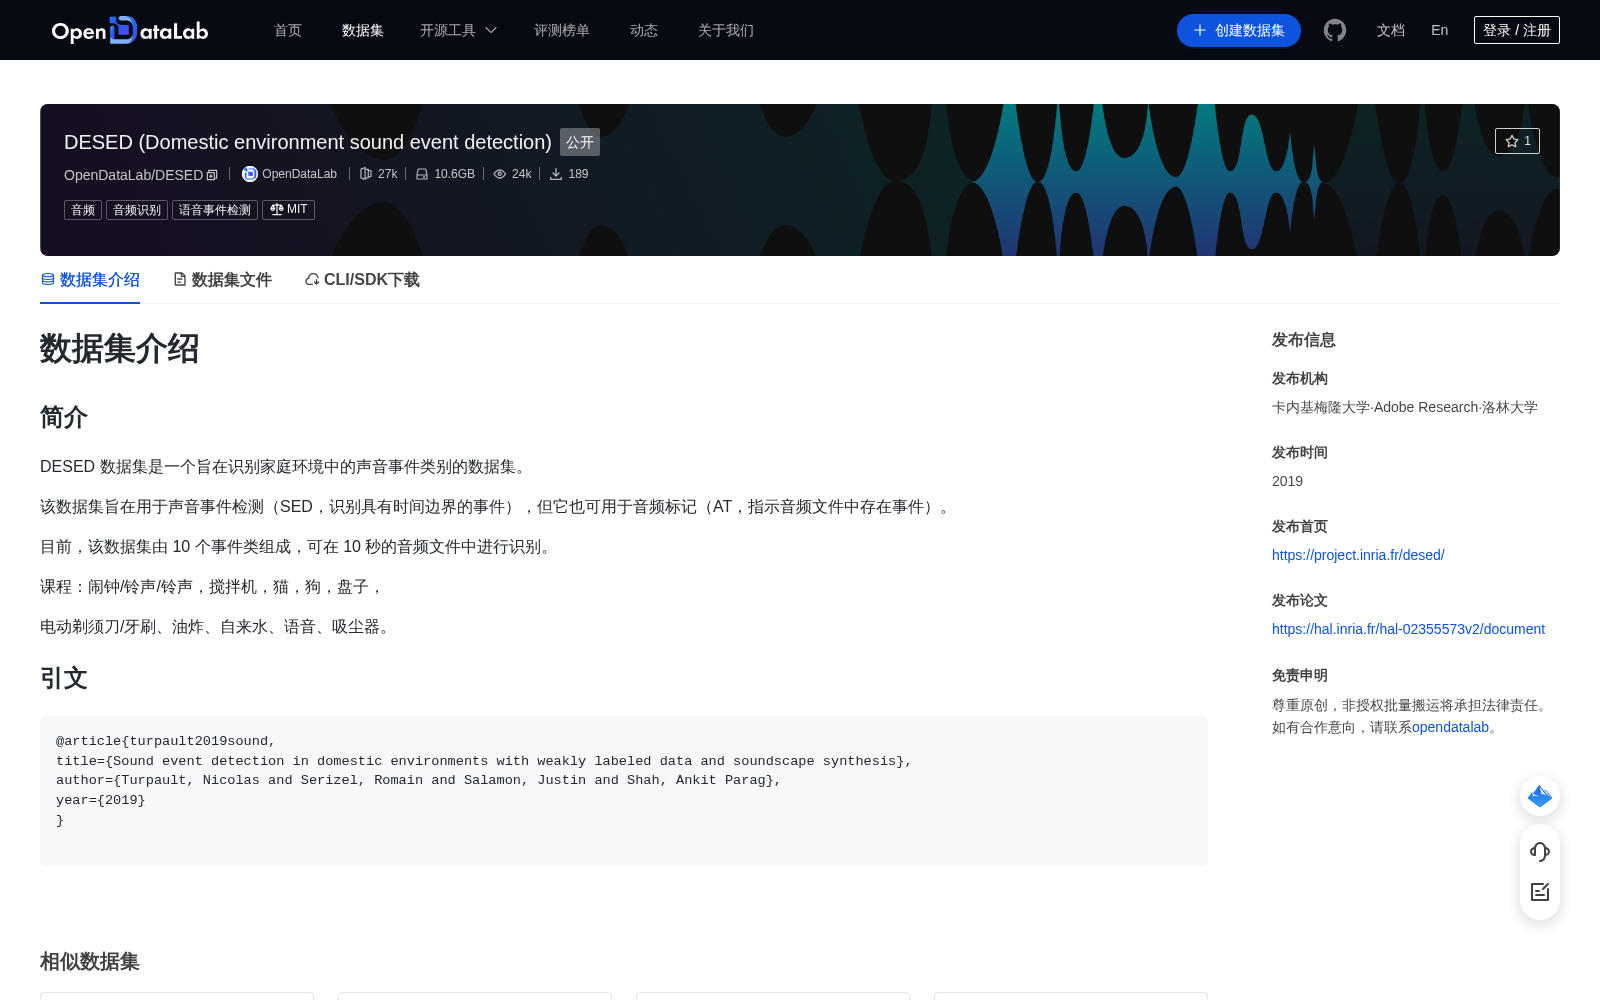Switch to the 数据集文件 tab
Screen dimensions: 1600x1000
point(222,280)
